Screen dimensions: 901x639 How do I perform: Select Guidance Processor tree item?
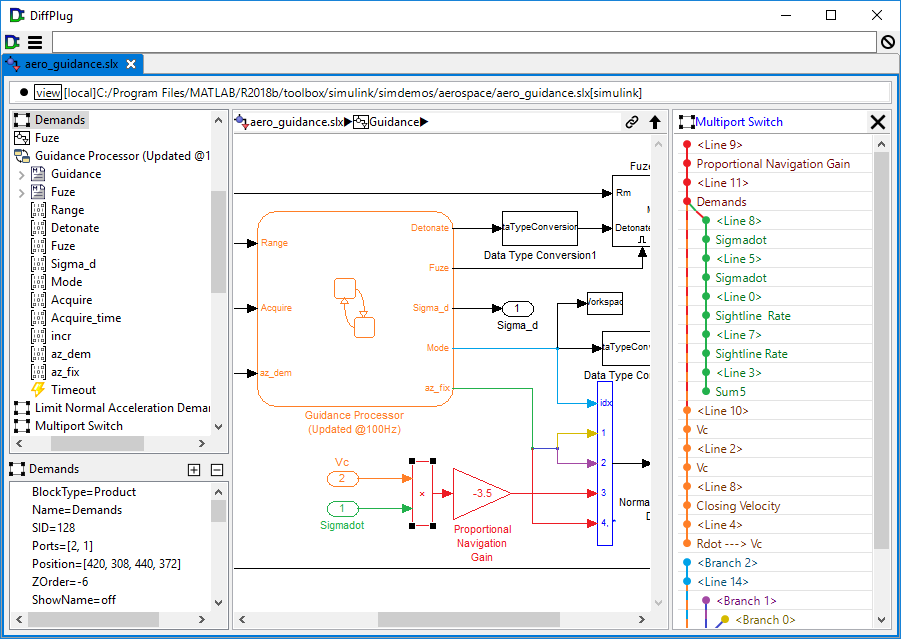click(x=122, y=156)
